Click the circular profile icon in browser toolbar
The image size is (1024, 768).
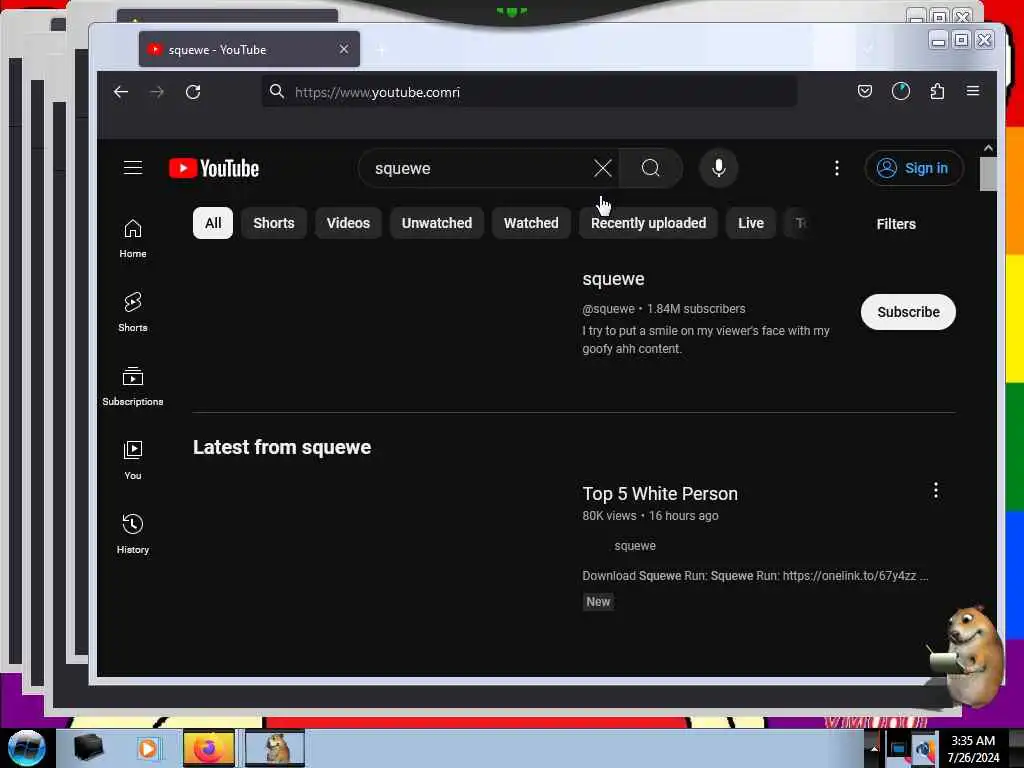[901, 91]
